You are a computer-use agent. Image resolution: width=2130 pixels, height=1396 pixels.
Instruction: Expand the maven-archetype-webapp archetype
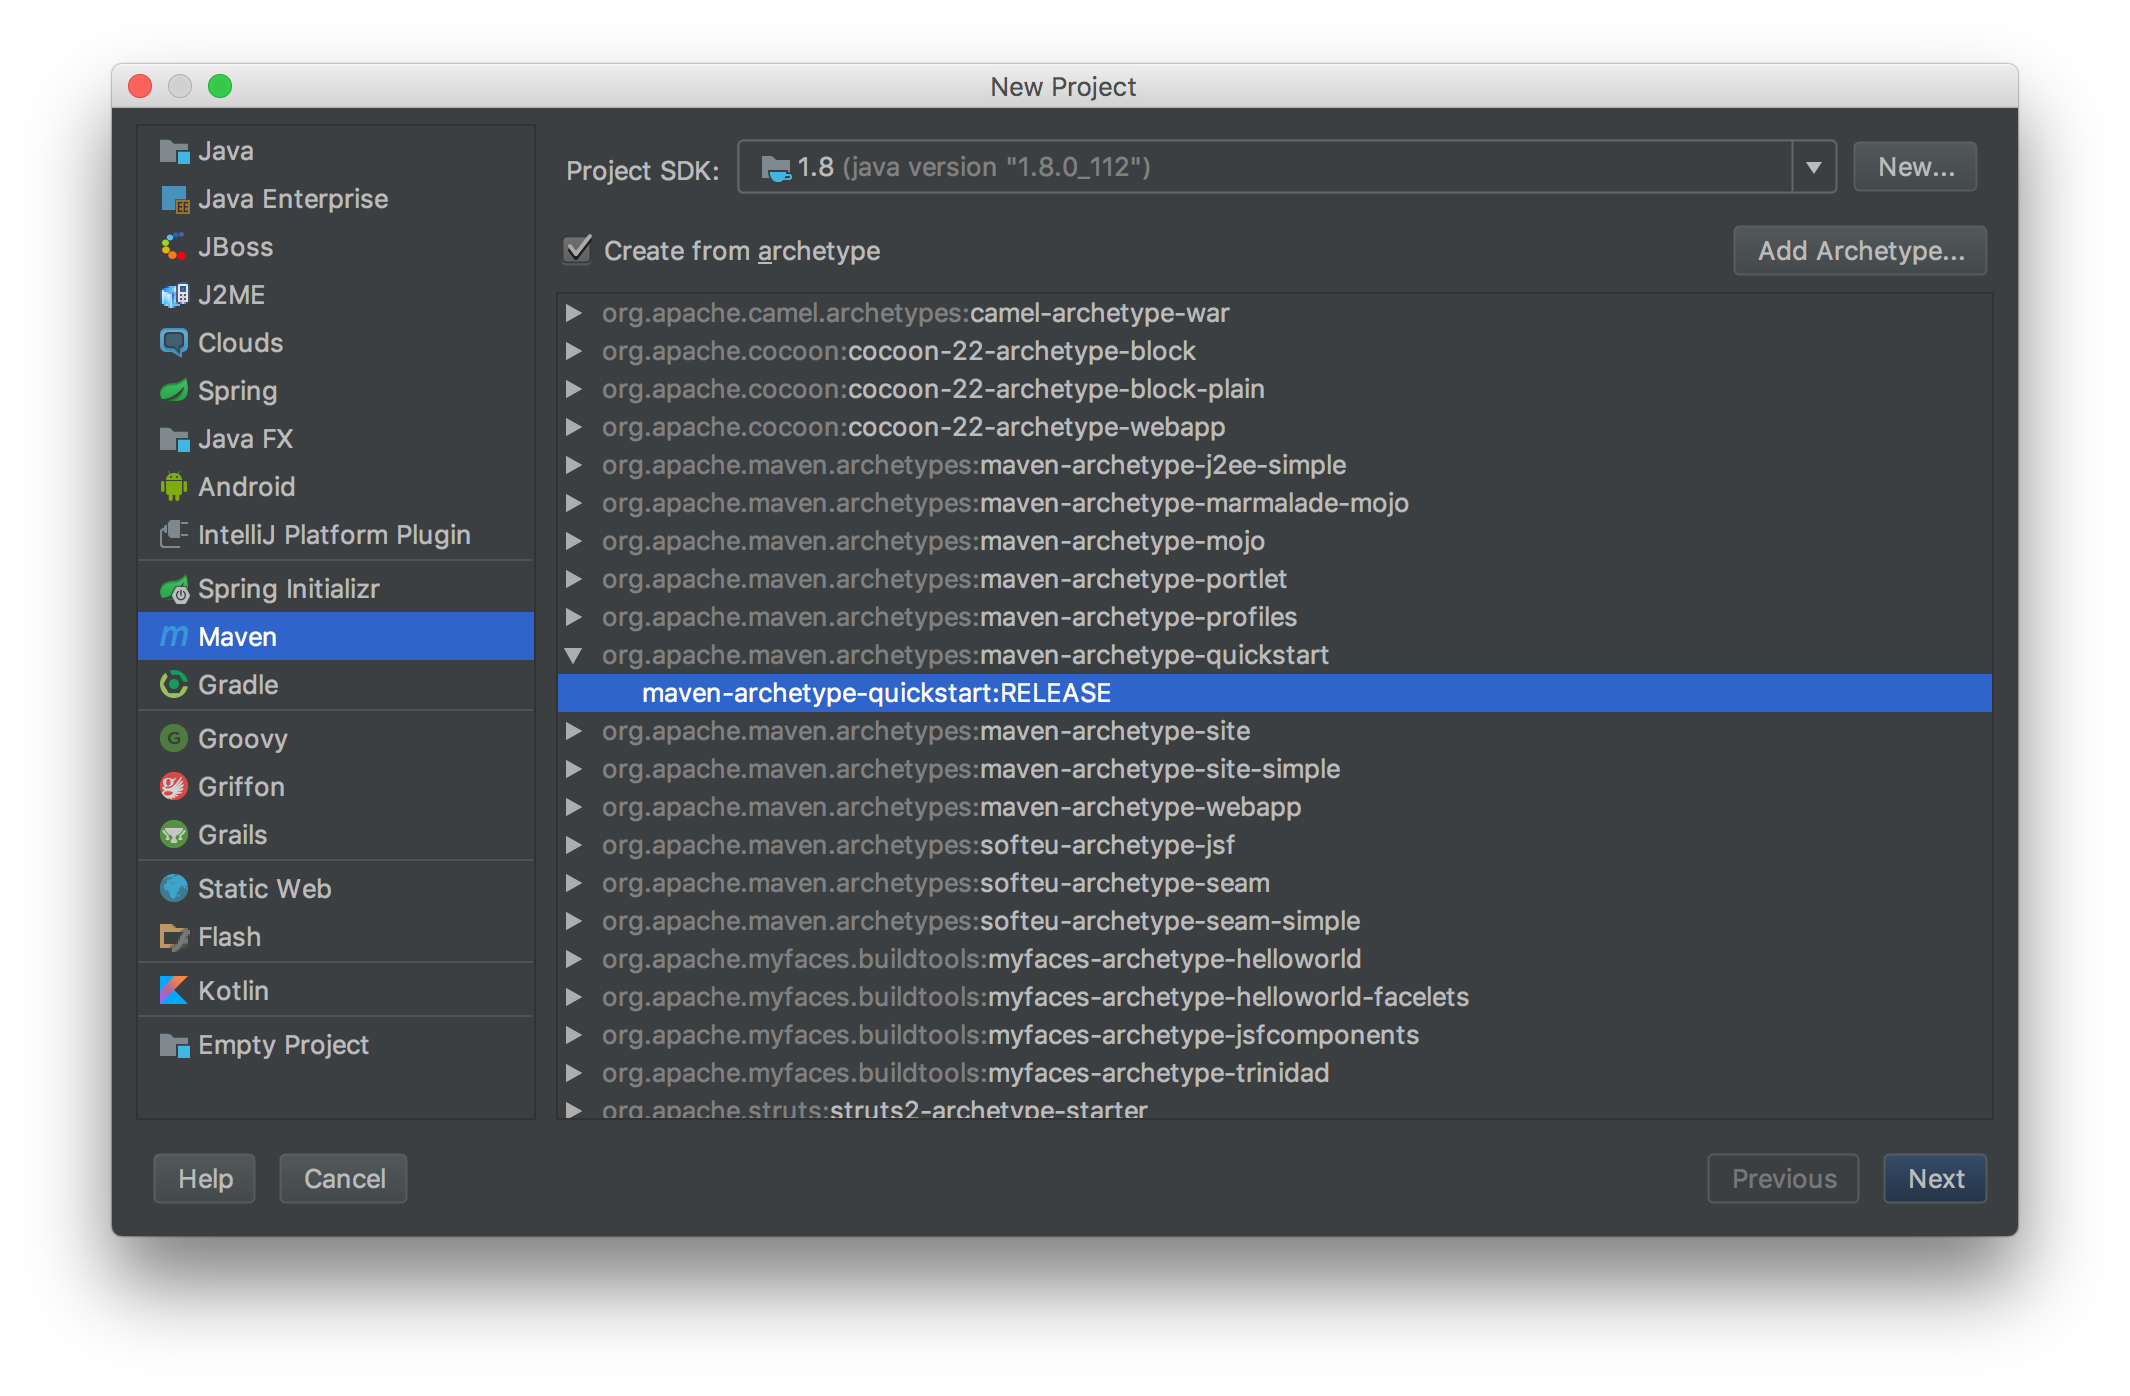(574, 807)
